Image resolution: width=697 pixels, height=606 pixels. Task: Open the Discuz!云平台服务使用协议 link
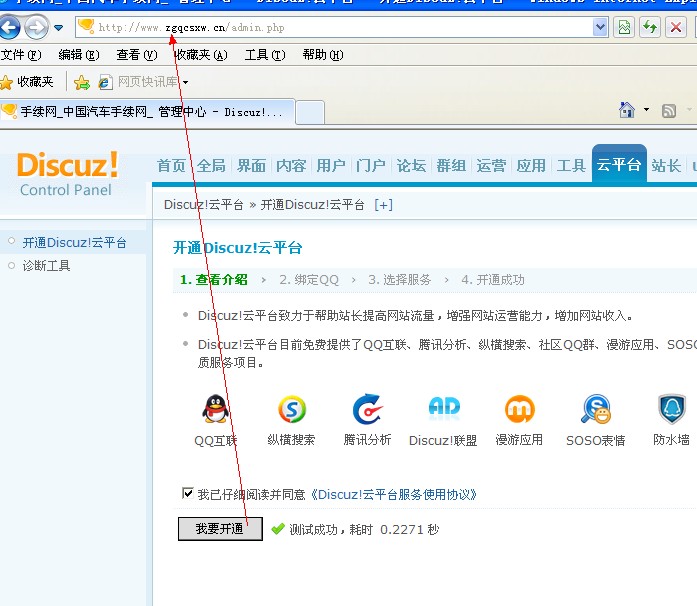pyautogui.click(x=393, y=494)
